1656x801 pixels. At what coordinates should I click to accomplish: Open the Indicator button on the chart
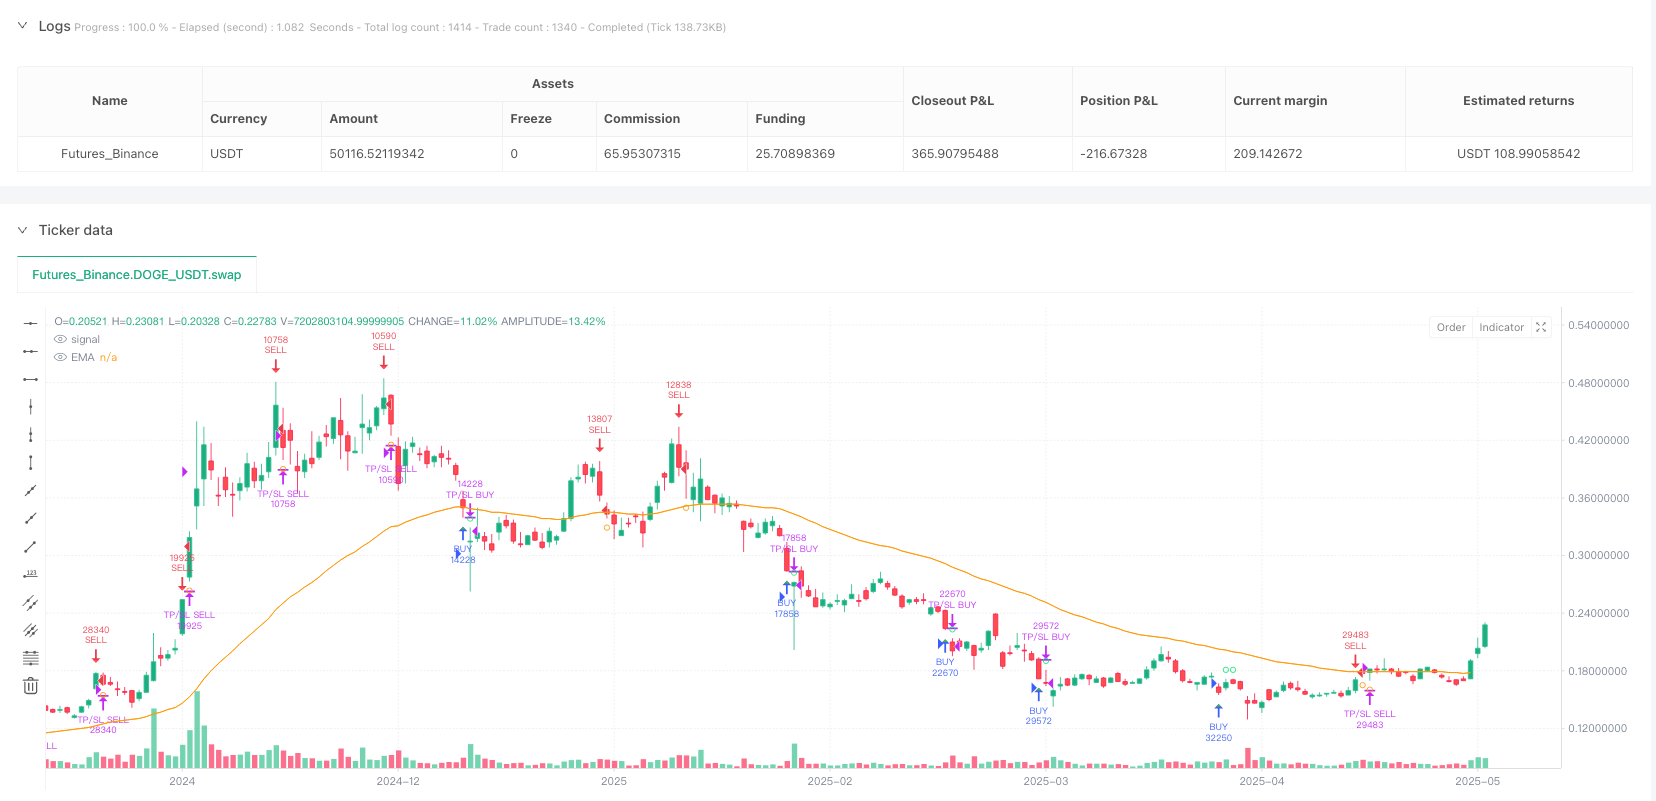point(1501,327)
